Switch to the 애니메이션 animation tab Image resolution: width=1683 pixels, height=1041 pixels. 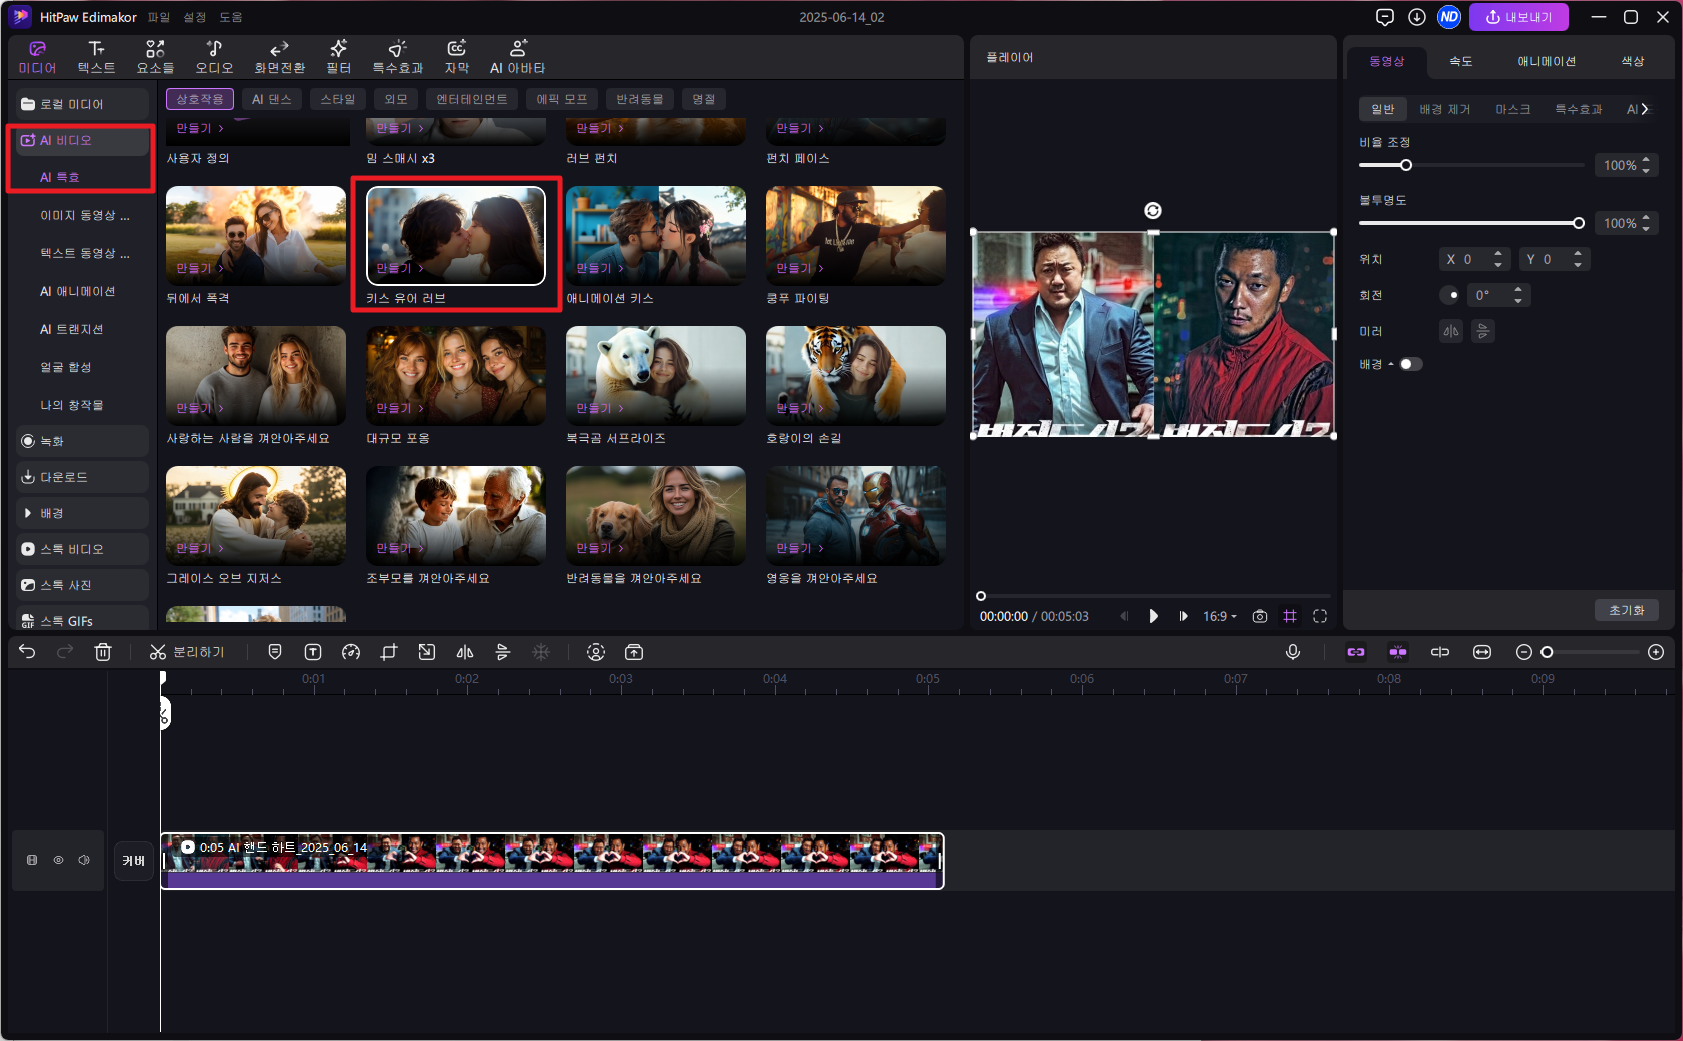click(1547, 61)
